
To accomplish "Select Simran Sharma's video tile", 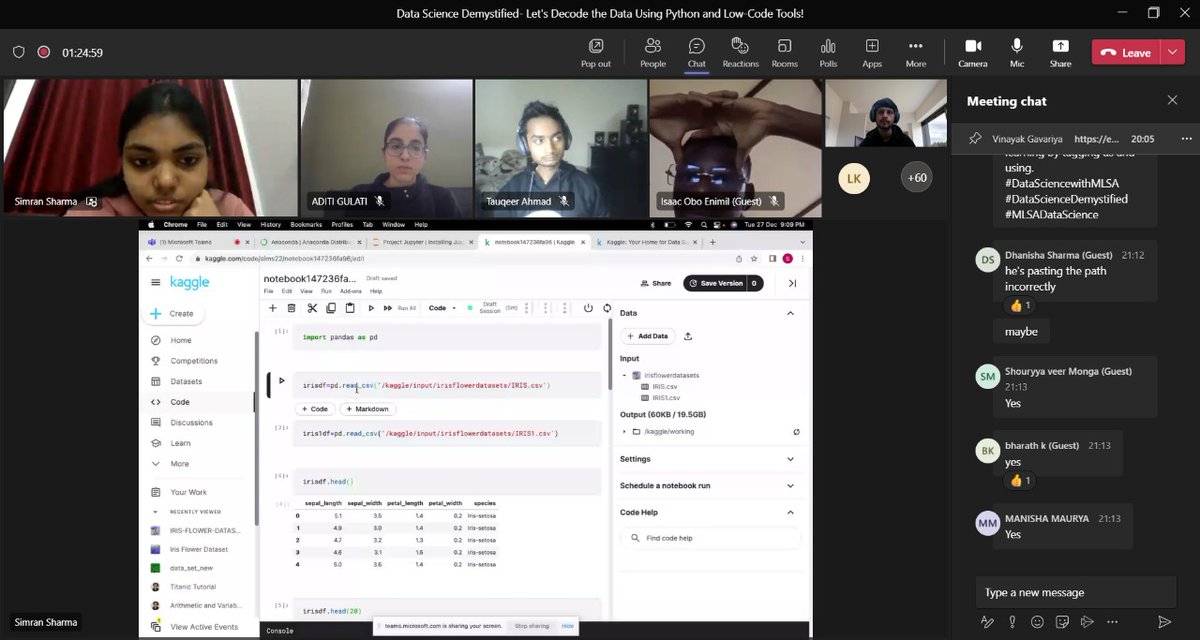I will coord(151,147).
